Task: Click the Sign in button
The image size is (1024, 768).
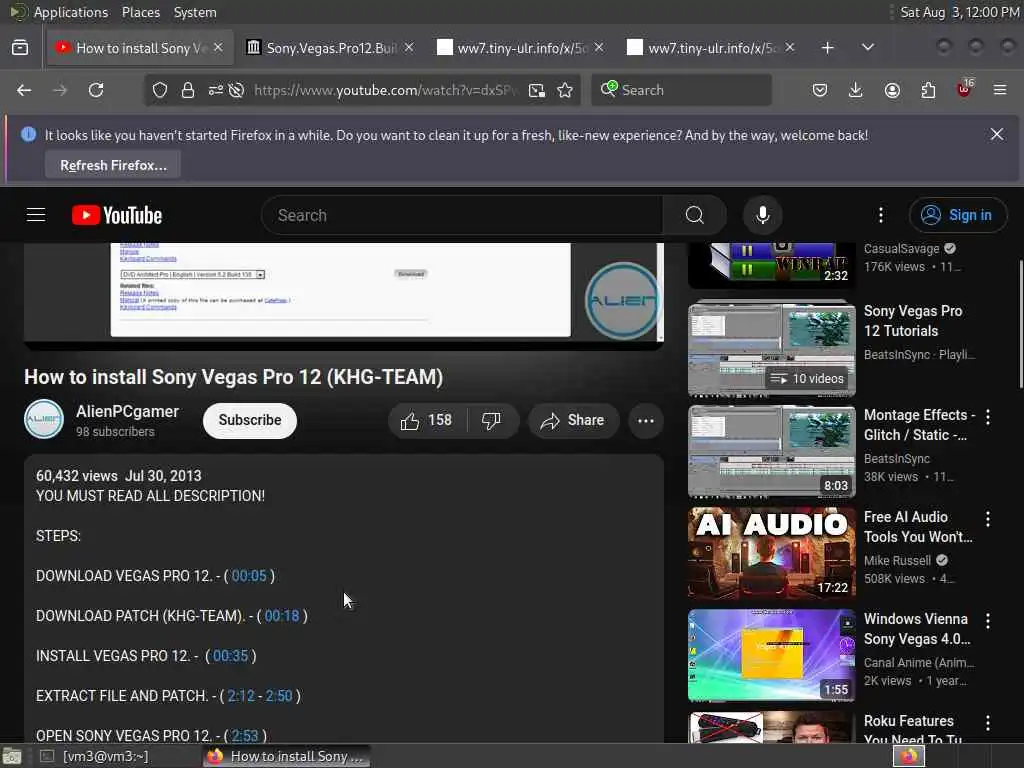Action: point(957,215)
